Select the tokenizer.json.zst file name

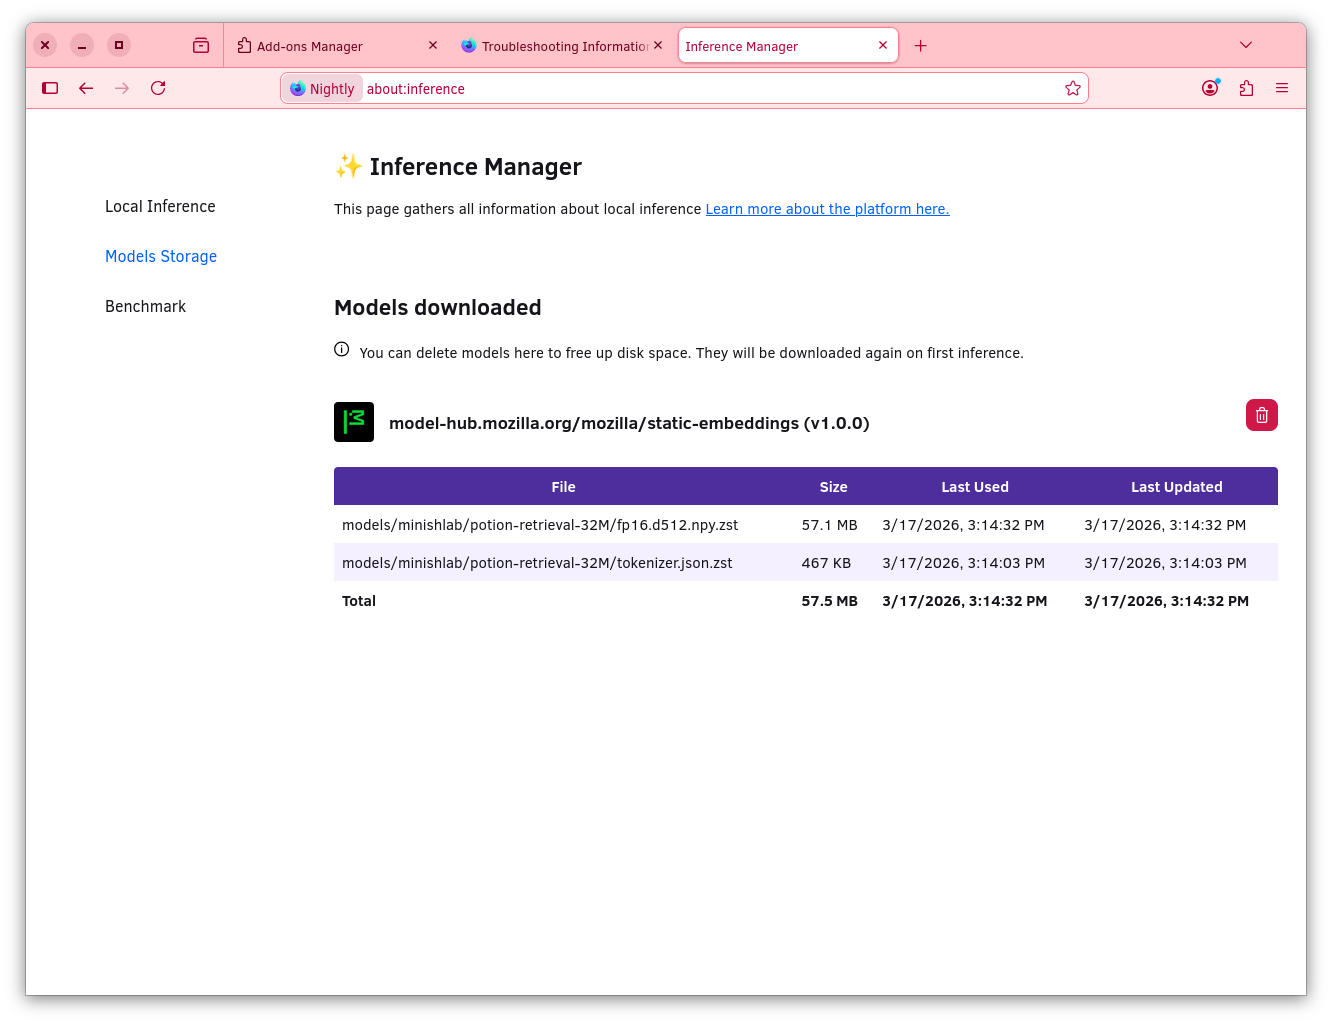pos(537,563)
